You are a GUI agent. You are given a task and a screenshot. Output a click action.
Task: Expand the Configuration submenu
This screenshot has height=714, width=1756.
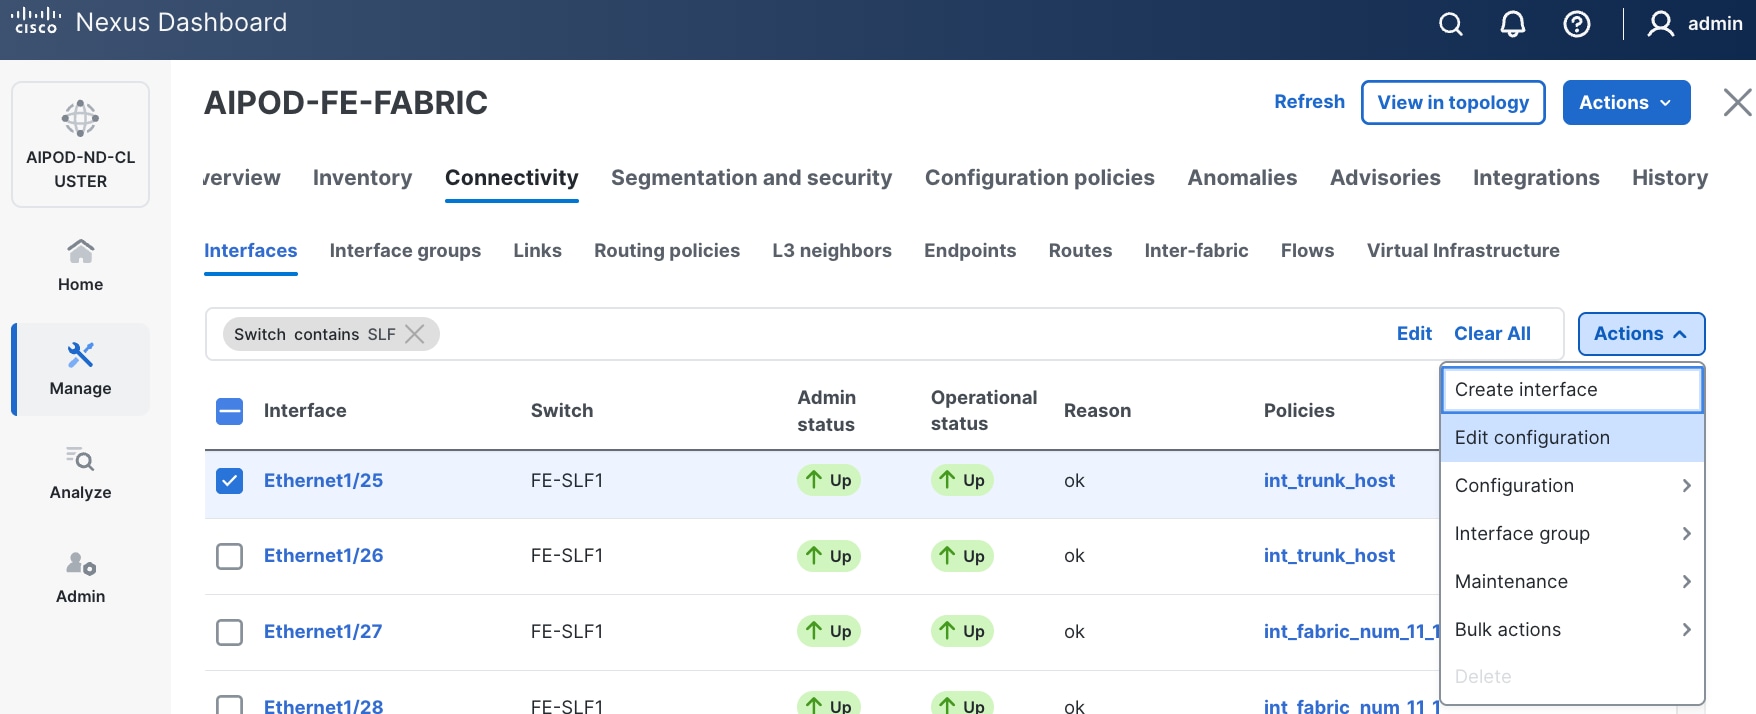(1571, 486)
